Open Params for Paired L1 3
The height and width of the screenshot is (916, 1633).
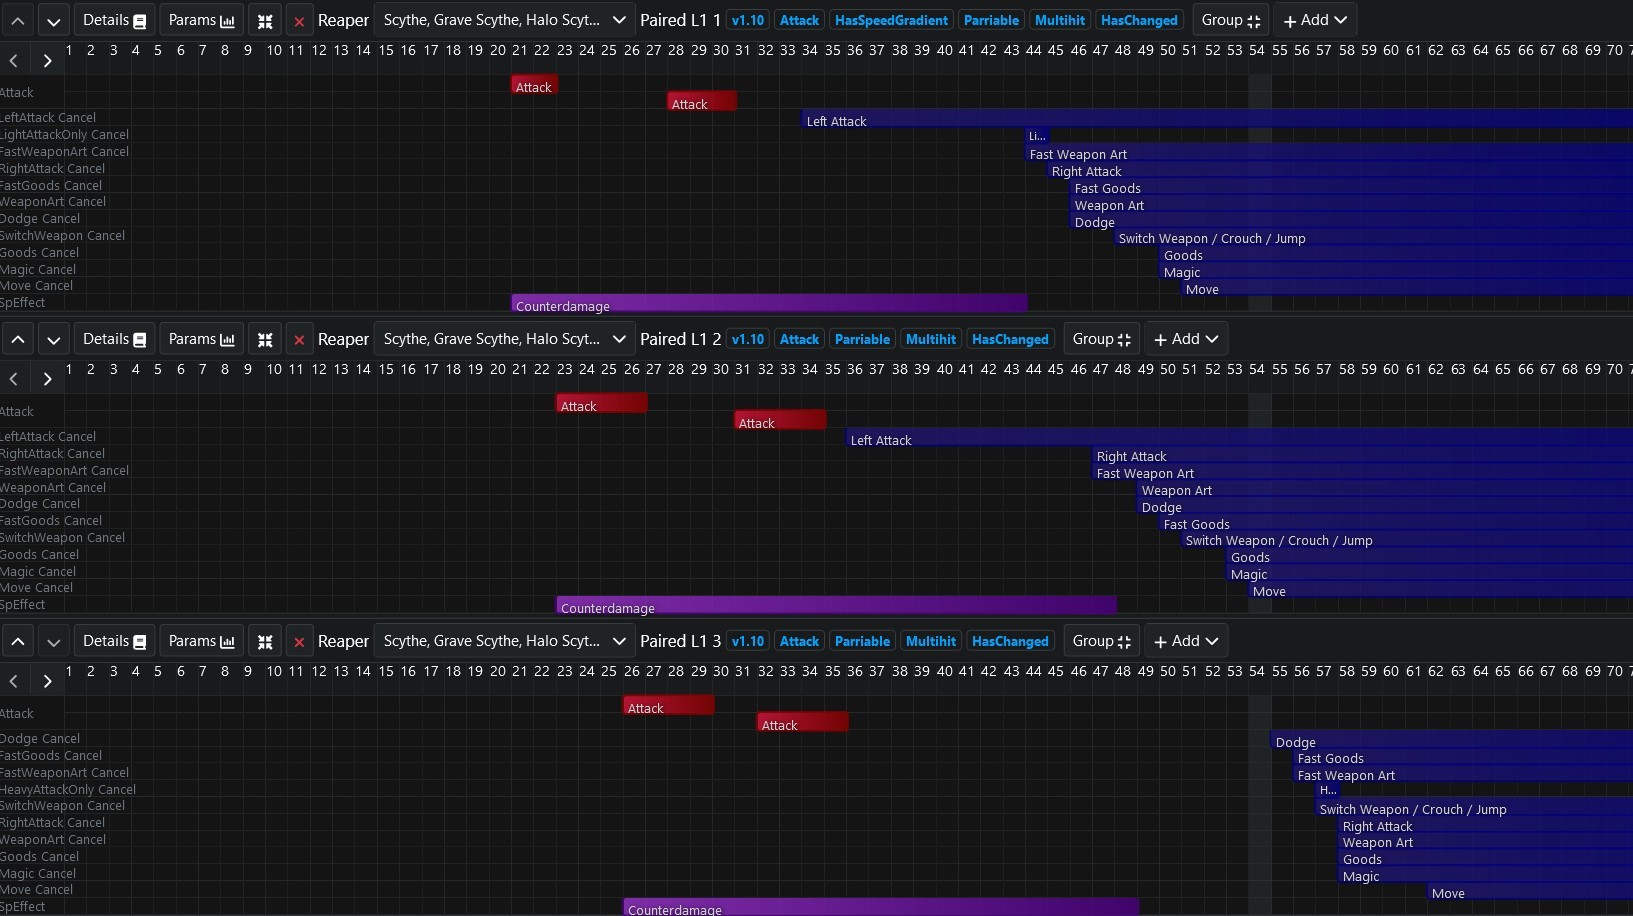(201, 641)
